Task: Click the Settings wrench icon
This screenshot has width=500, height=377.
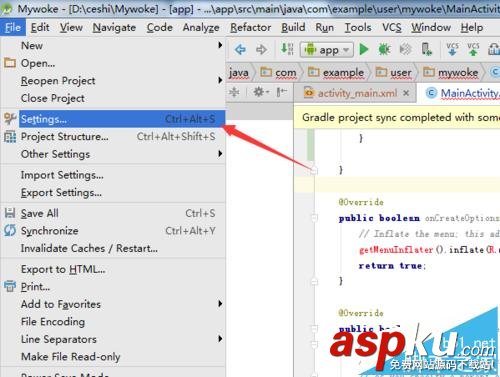Action: [10, 119]
